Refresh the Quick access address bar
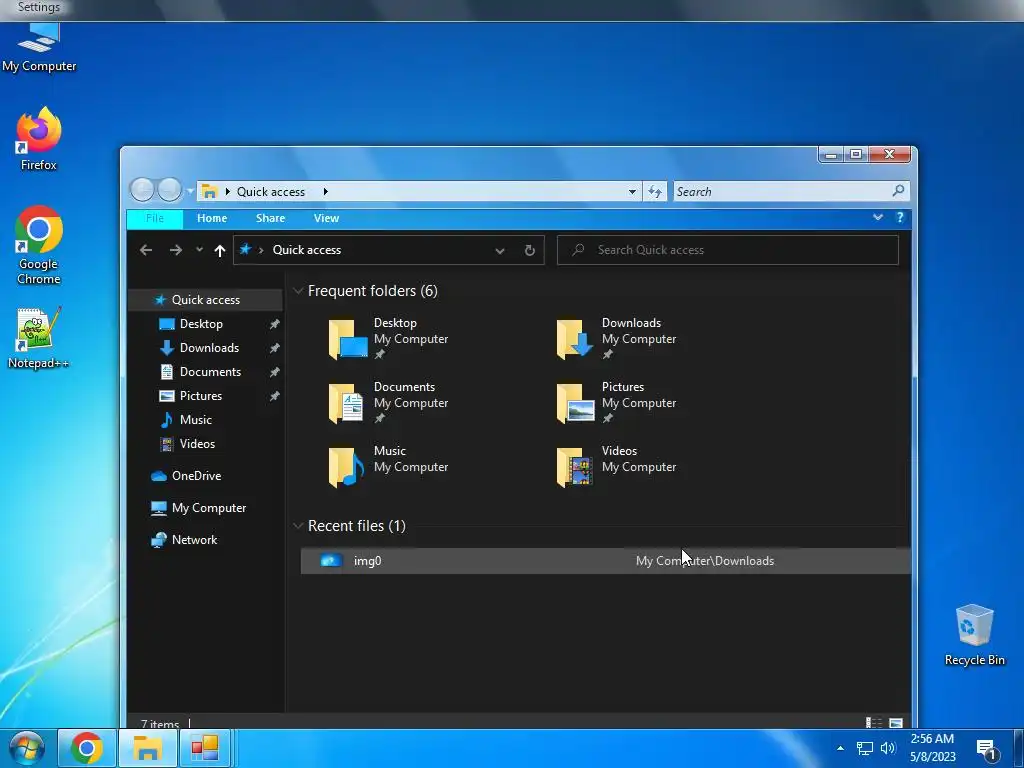The image size is (1024, 768). tap(530, 250)
